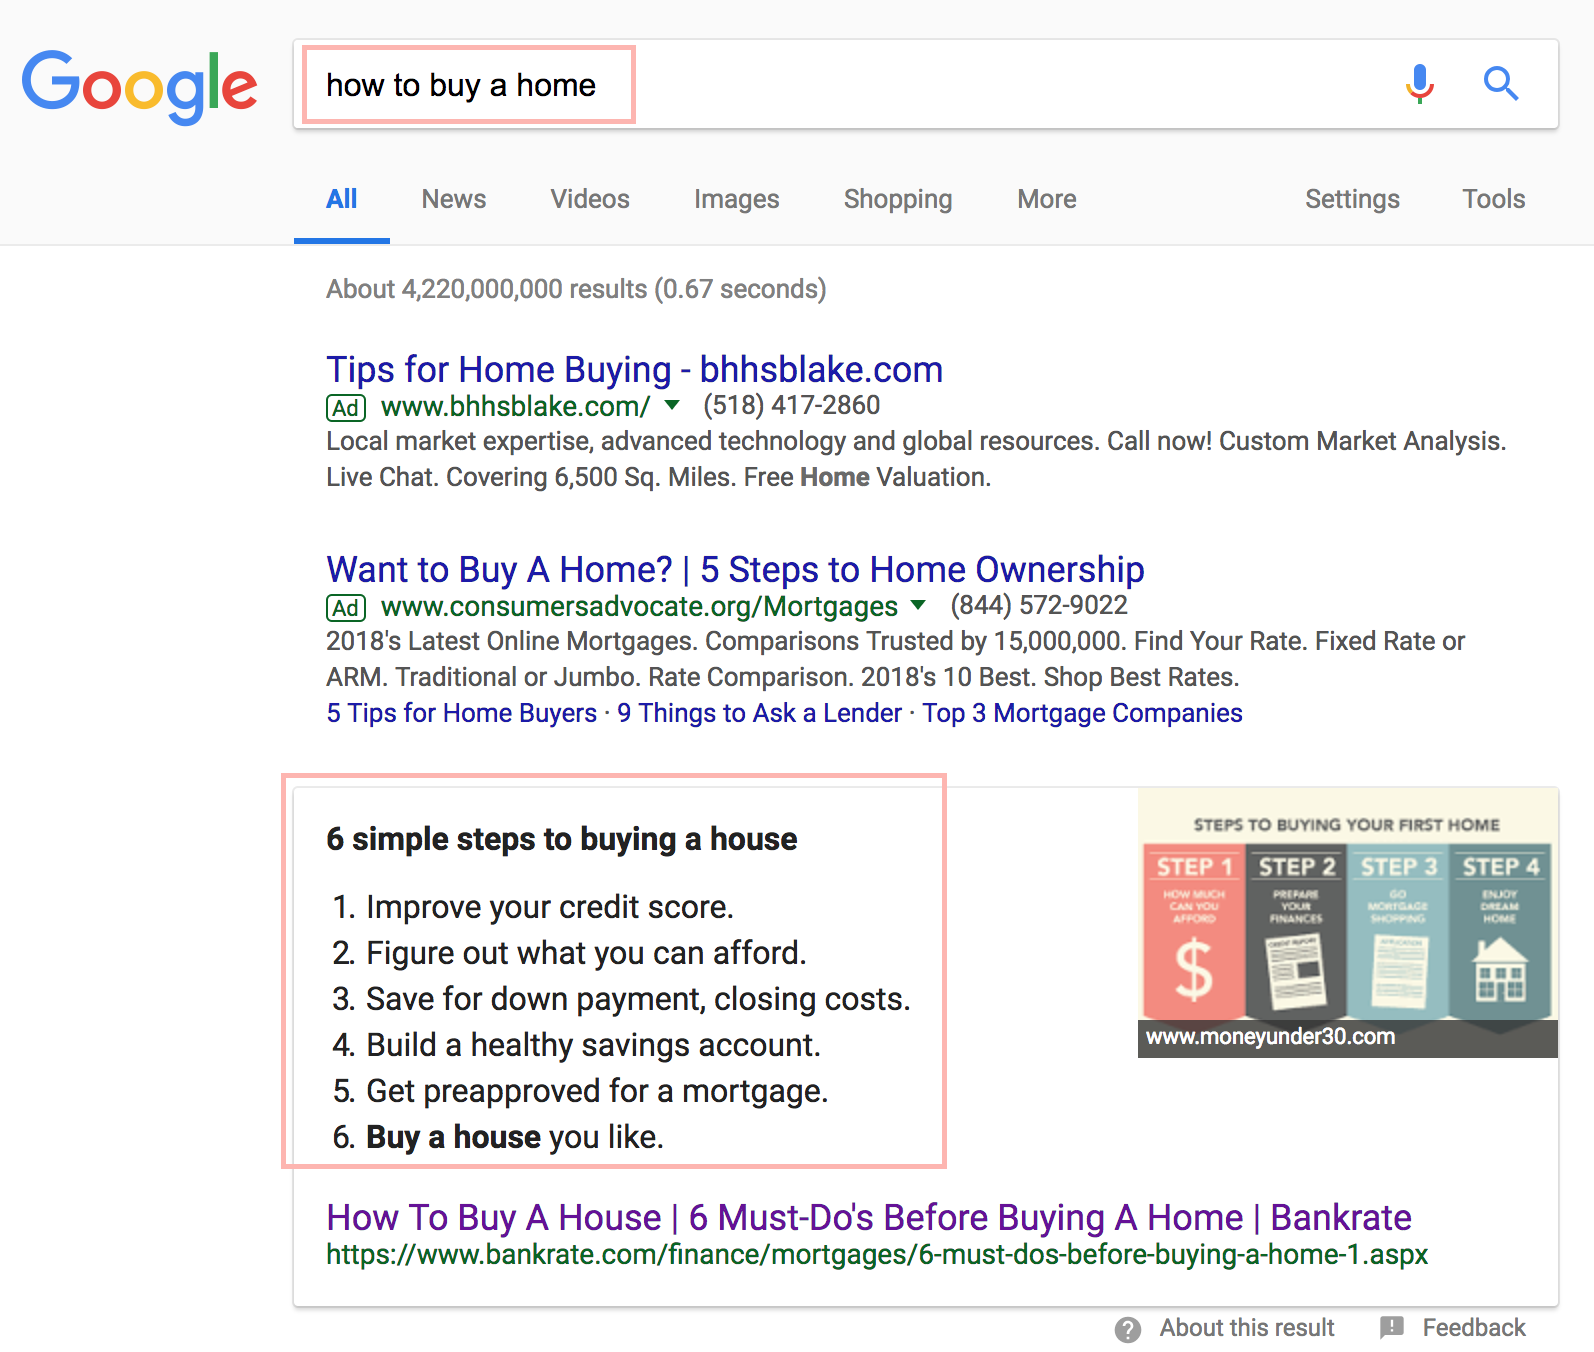Click the '6 simple steps to buying a house' heading
The height and width of the screenshot is (1352, 1594).
pyautogui.click(x=562, y=839)
